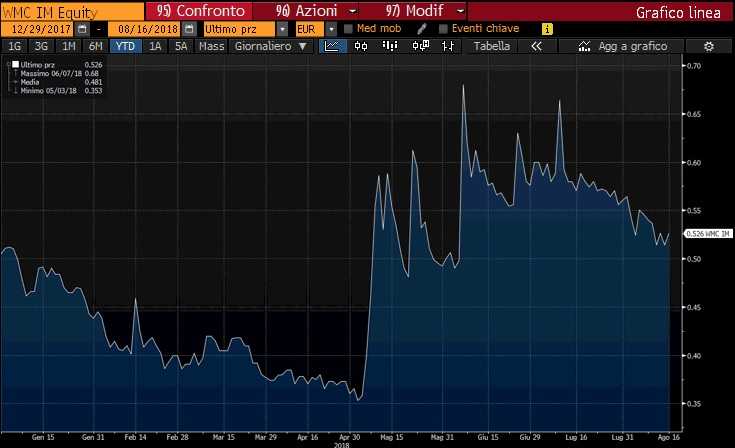Click the 0.70 price axis label

coord(694,66)
